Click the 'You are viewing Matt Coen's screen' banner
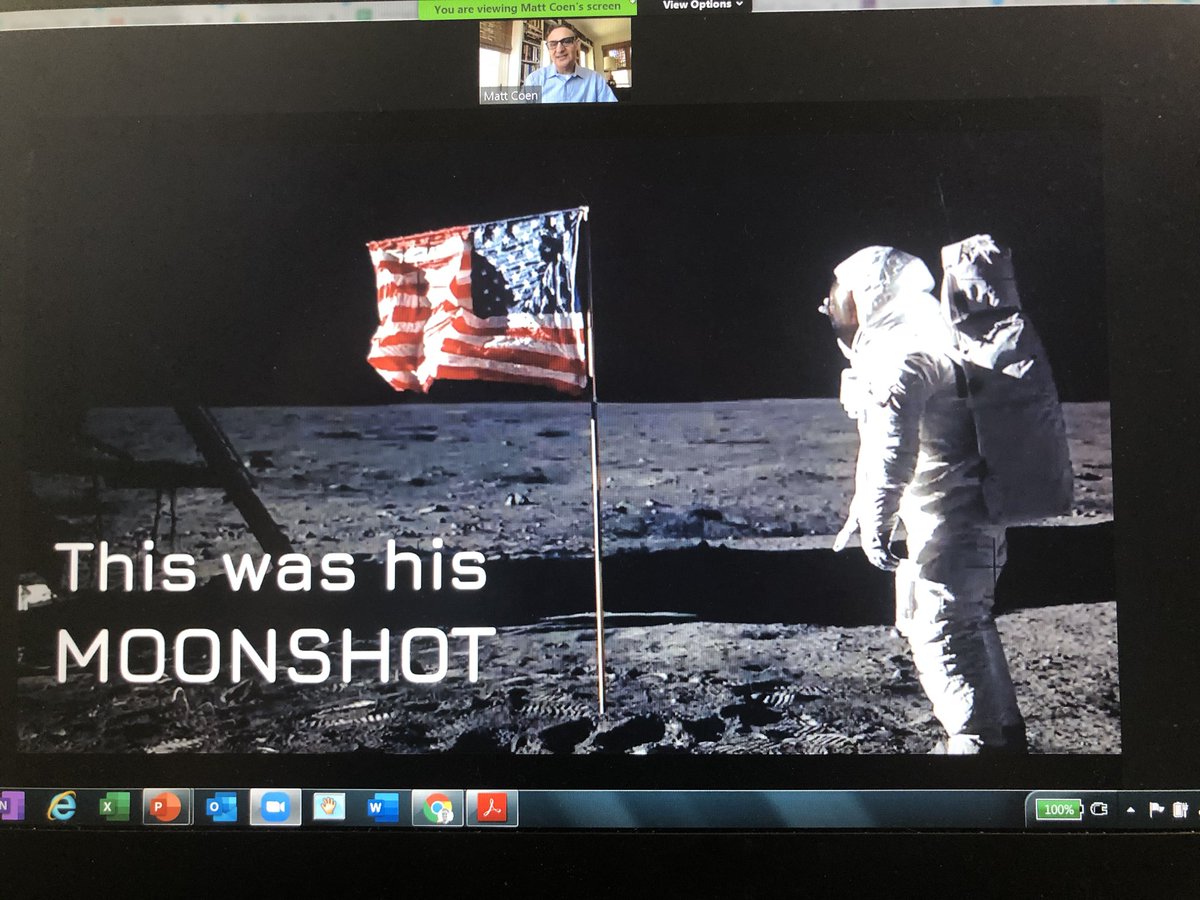 pos(527,8)
